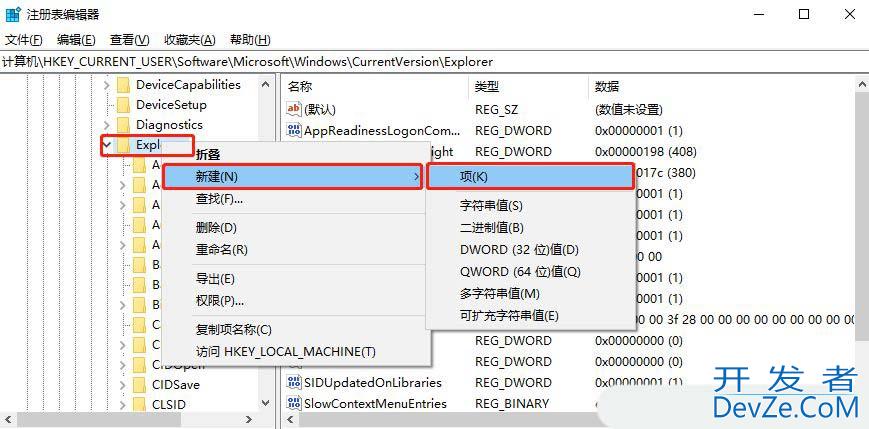Expand the DeviceCapabilities tree node

point(107,85)
